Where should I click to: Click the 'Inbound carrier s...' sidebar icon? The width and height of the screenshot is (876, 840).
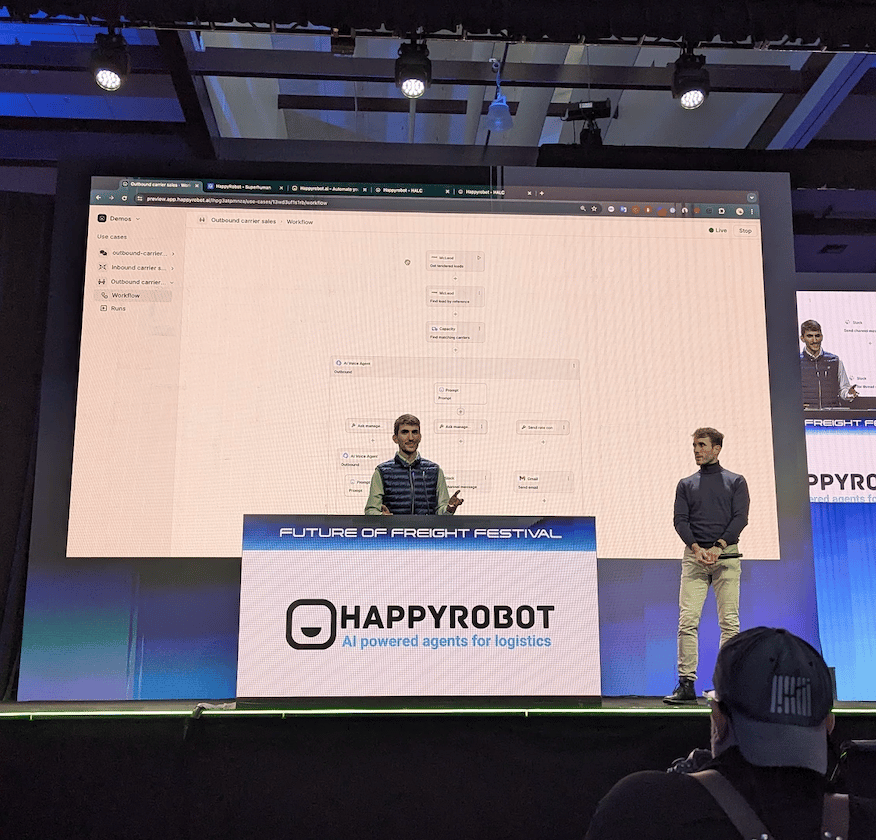pyautogui.click(x=102, y=268)
